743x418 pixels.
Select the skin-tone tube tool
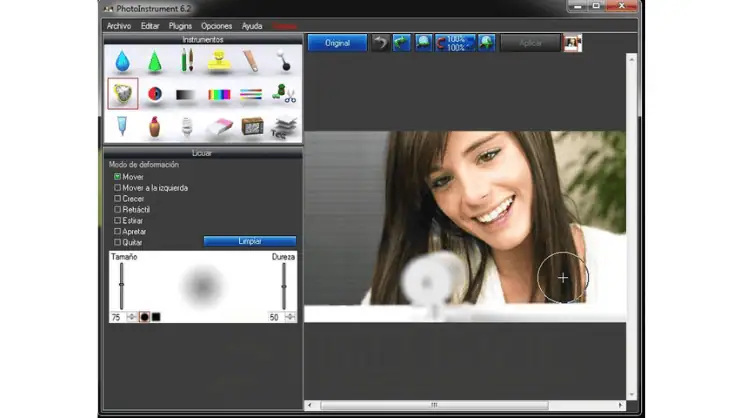[251, 61]
